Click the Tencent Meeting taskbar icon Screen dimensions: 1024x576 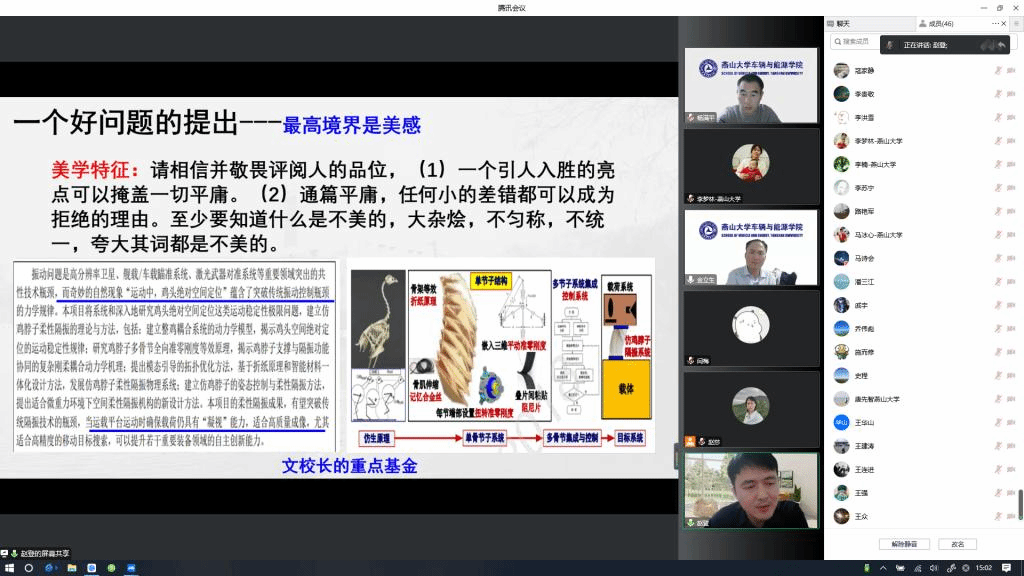[x=131, y=568]
